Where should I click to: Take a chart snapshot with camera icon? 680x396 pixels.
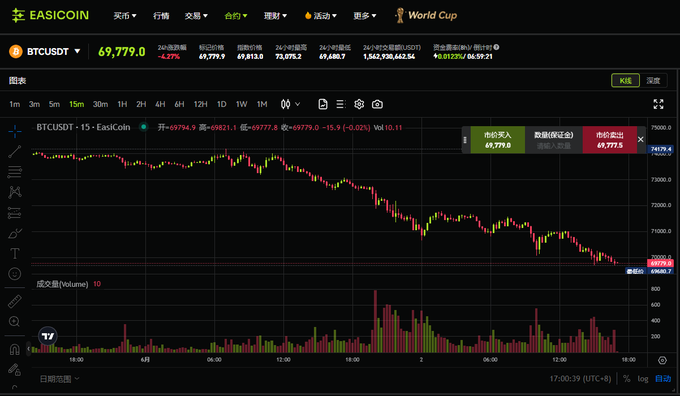coord(377,104)
